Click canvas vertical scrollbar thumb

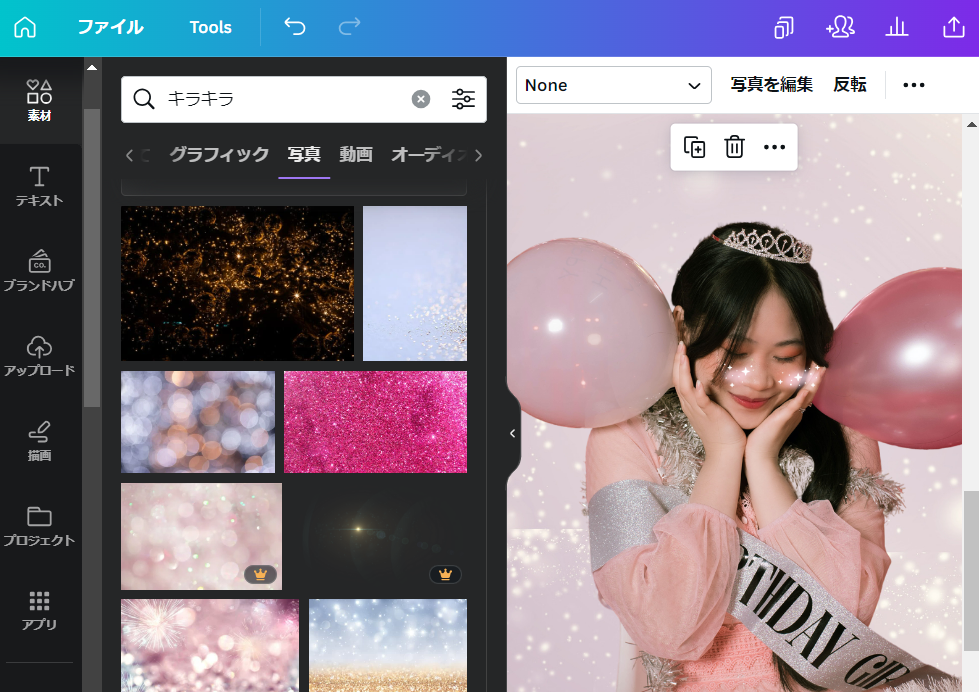972,571
